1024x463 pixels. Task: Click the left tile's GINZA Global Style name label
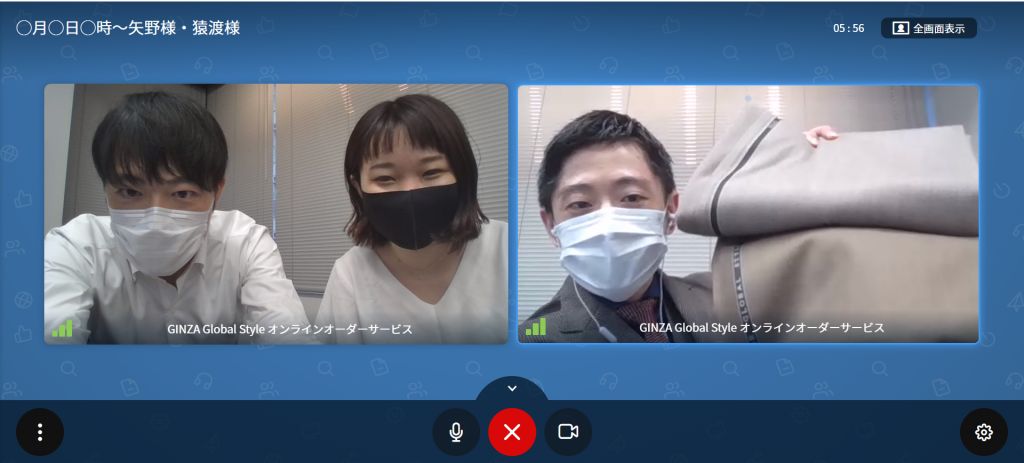point(289,328)
